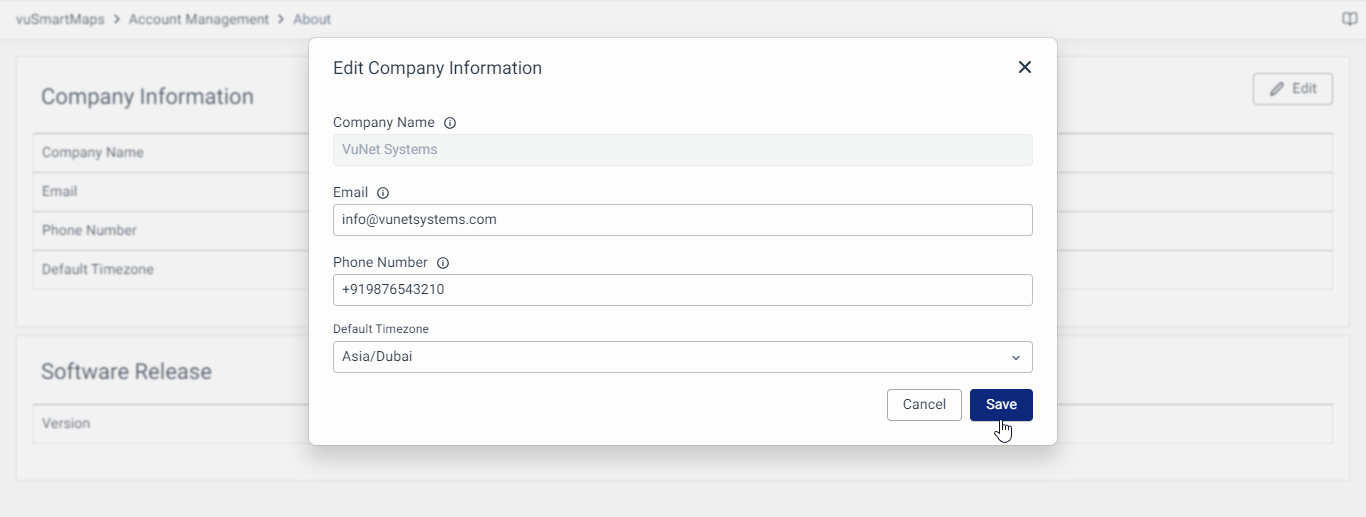Save the company information changes
Image resolution: width=1366 pixels, height=517 pixels.
point(1001,405)
